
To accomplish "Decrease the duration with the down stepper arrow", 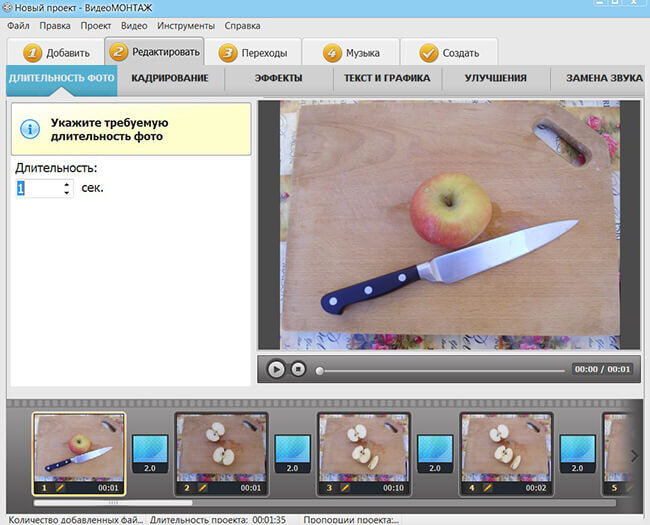I will point(67,193).
